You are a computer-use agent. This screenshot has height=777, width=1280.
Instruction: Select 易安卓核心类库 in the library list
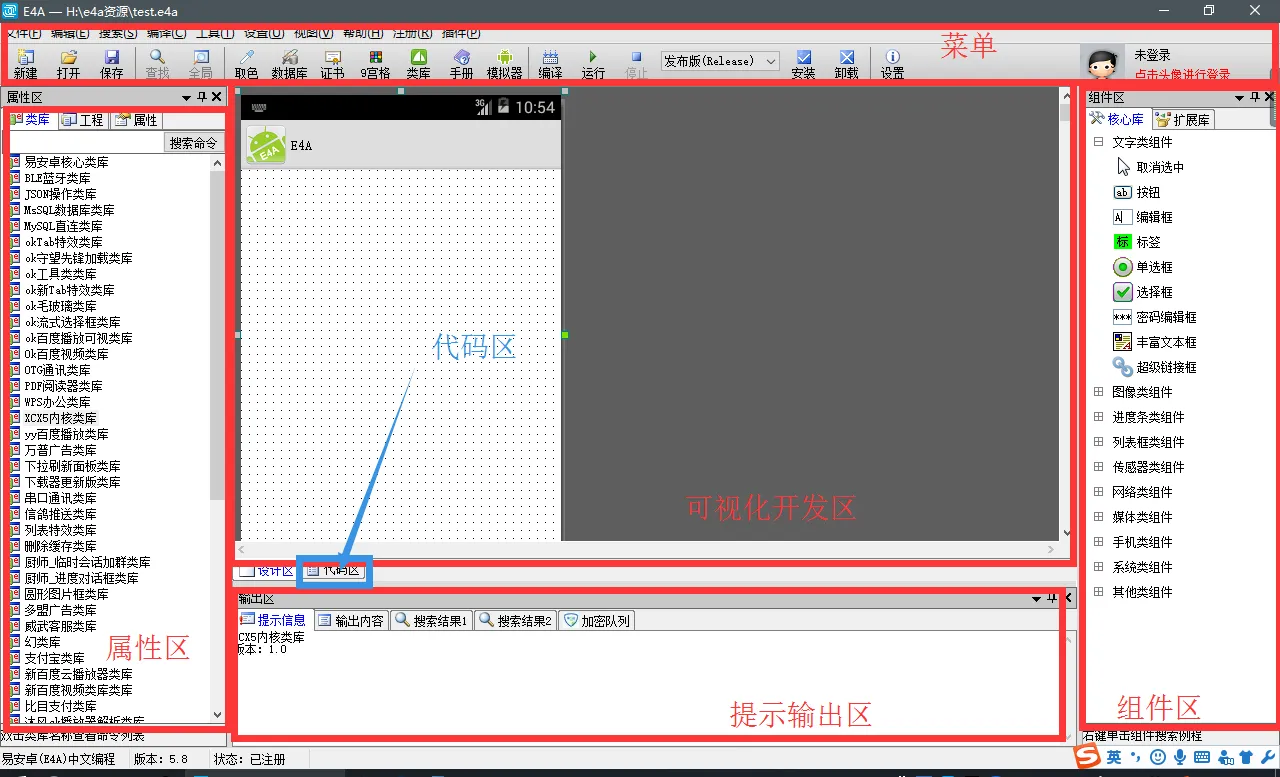pyautogui.click(x=66, y=162)
